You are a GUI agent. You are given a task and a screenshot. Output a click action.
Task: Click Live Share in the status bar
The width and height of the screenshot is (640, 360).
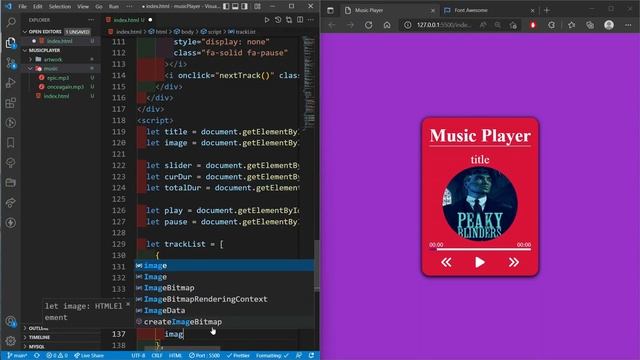pos(89,356)
